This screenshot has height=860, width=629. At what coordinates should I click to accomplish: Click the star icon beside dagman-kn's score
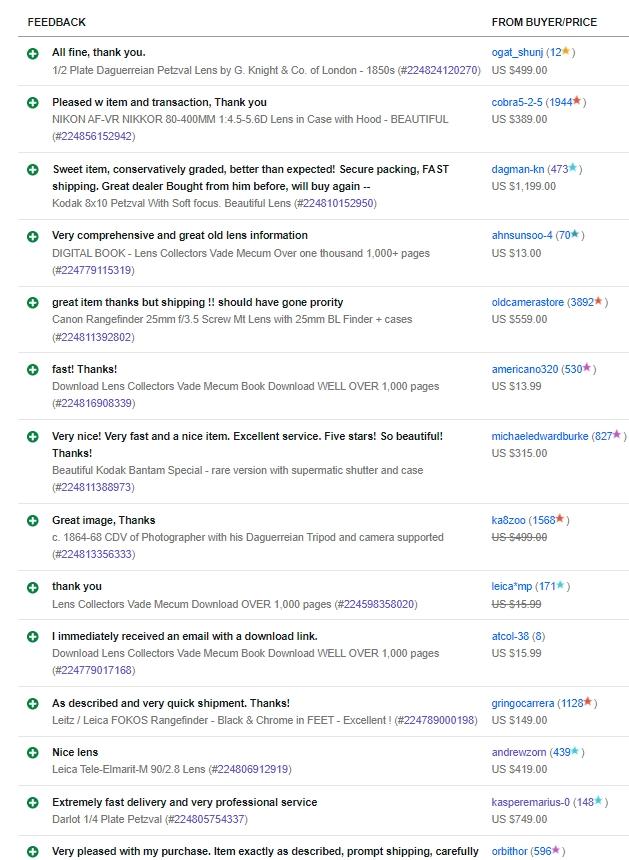(574, 169)
